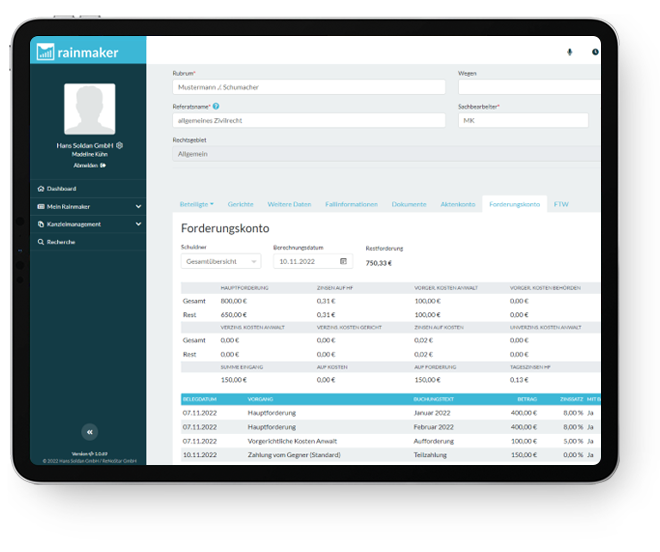Image resolution: width=660 pixels, height=552 pixels.
Task: Switch to the Dokumente tab
Action: [409, 204]
